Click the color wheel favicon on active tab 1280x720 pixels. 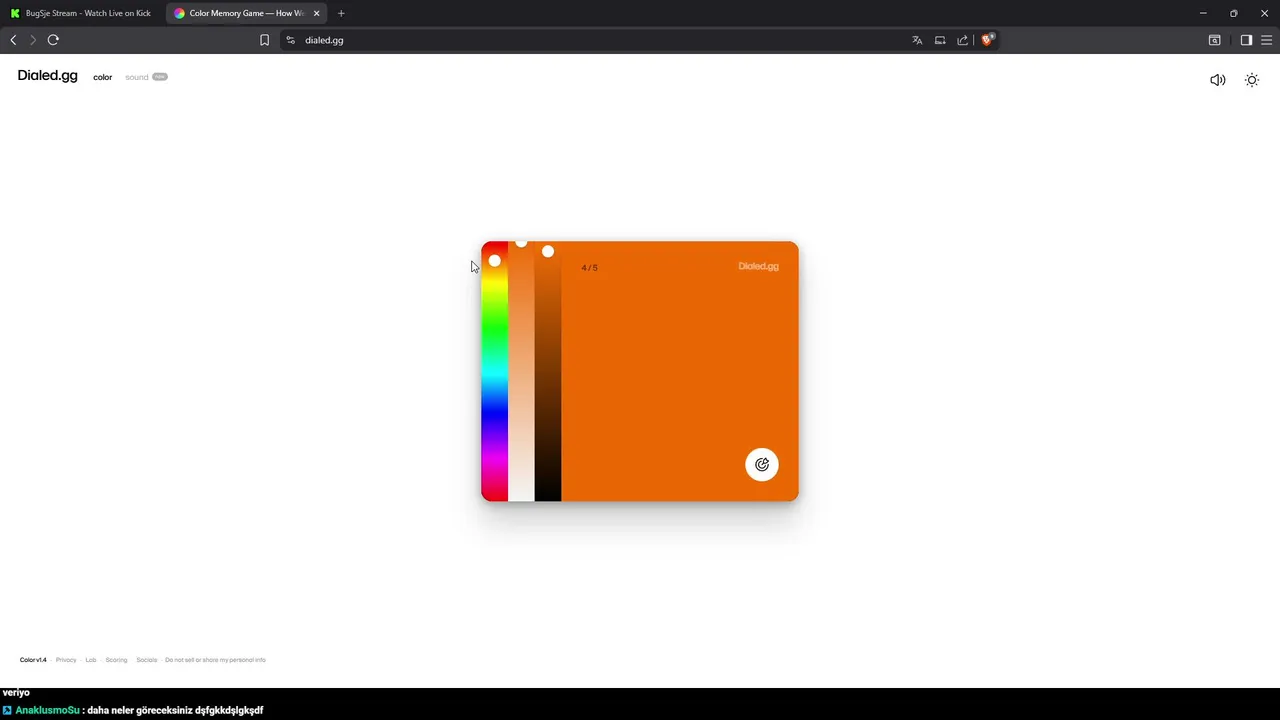[179, 13]
